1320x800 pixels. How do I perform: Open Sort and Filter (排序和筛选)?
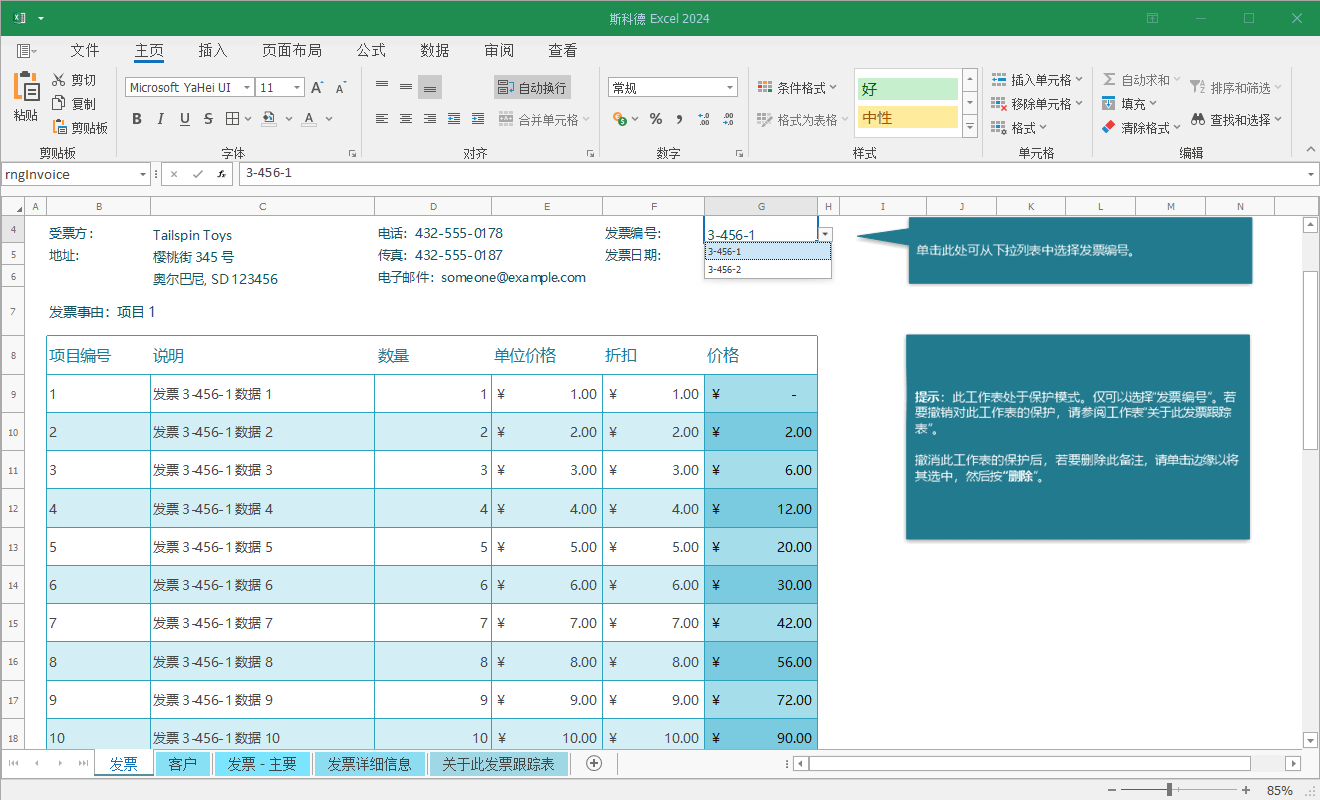pos(1236,88)
